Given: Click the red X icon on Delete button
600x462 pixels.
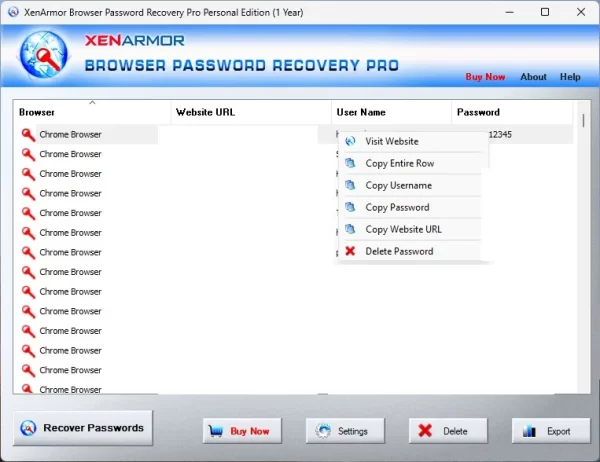Looking at the screenshot, I should pos(425,431).
